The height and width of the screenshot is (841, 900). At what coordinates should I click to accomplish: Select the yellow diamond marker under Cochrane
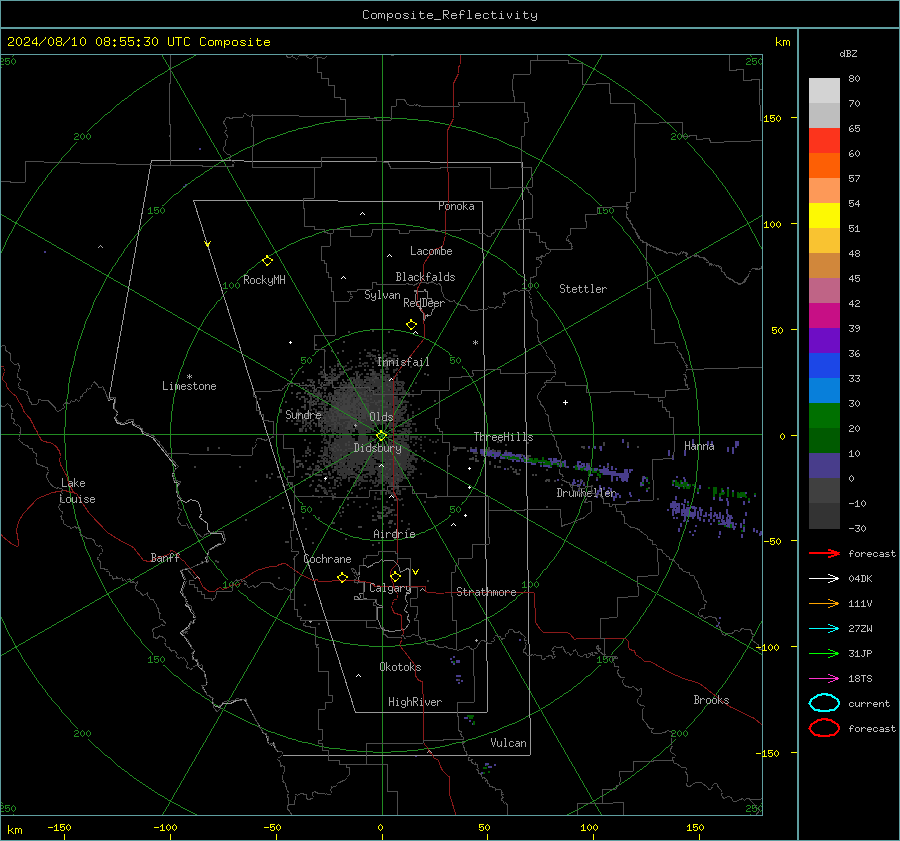coord(342,577)
